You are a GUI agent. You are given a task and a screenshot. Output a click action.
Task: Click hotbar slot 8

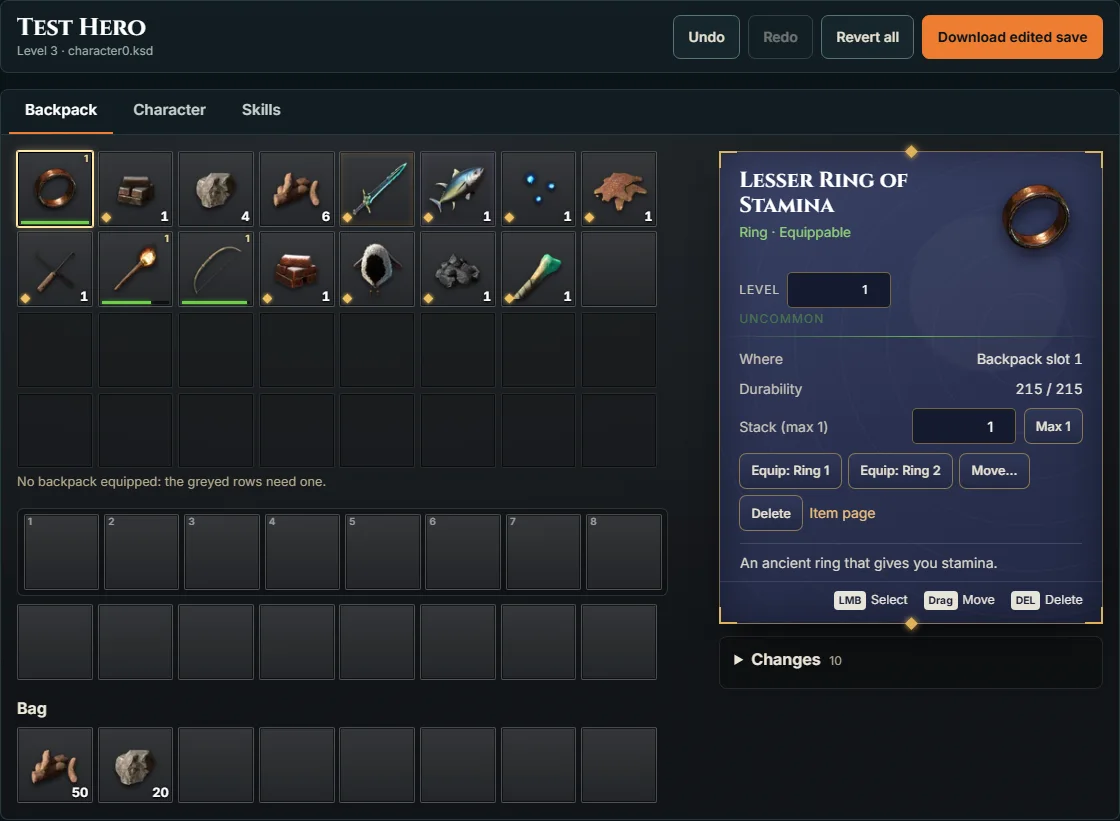pyautogui.click(x=624, y=552)
